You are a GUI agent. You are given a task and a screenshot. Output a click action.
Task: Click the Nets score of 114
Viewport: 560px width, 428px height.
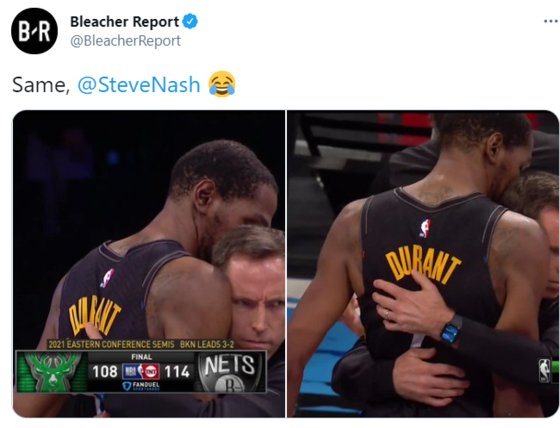coord(177,372)
